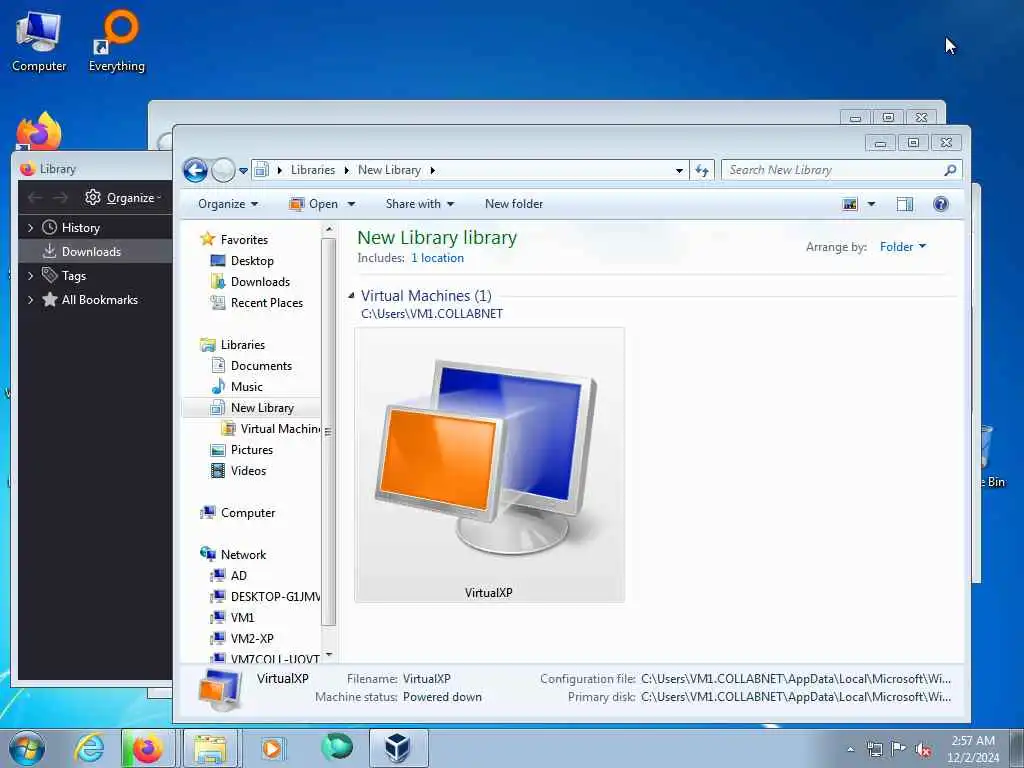Click navigation pane scroll down arrow
Viewport: 1024px width, 768px height.
click(328, 654)
